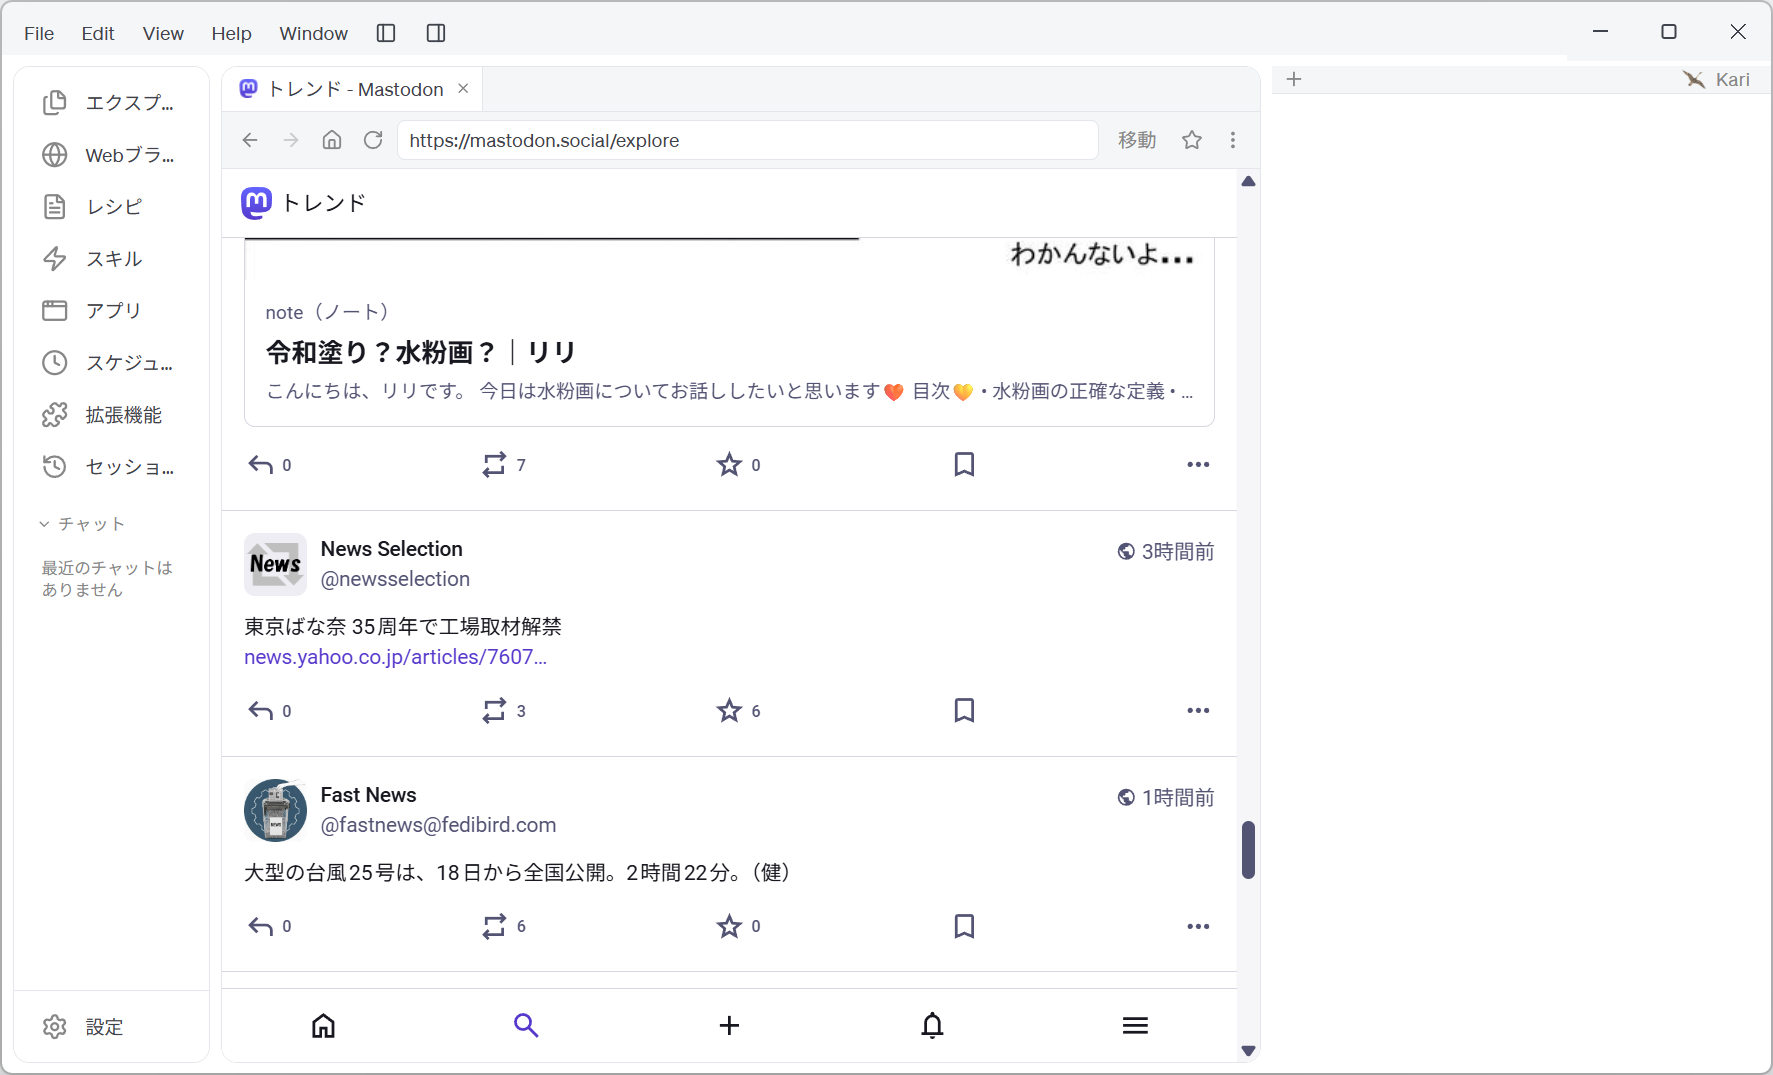Screen dimensions: 1773x1075
Task: Open エクスプ... in sidebar
Action: [110, 103]
